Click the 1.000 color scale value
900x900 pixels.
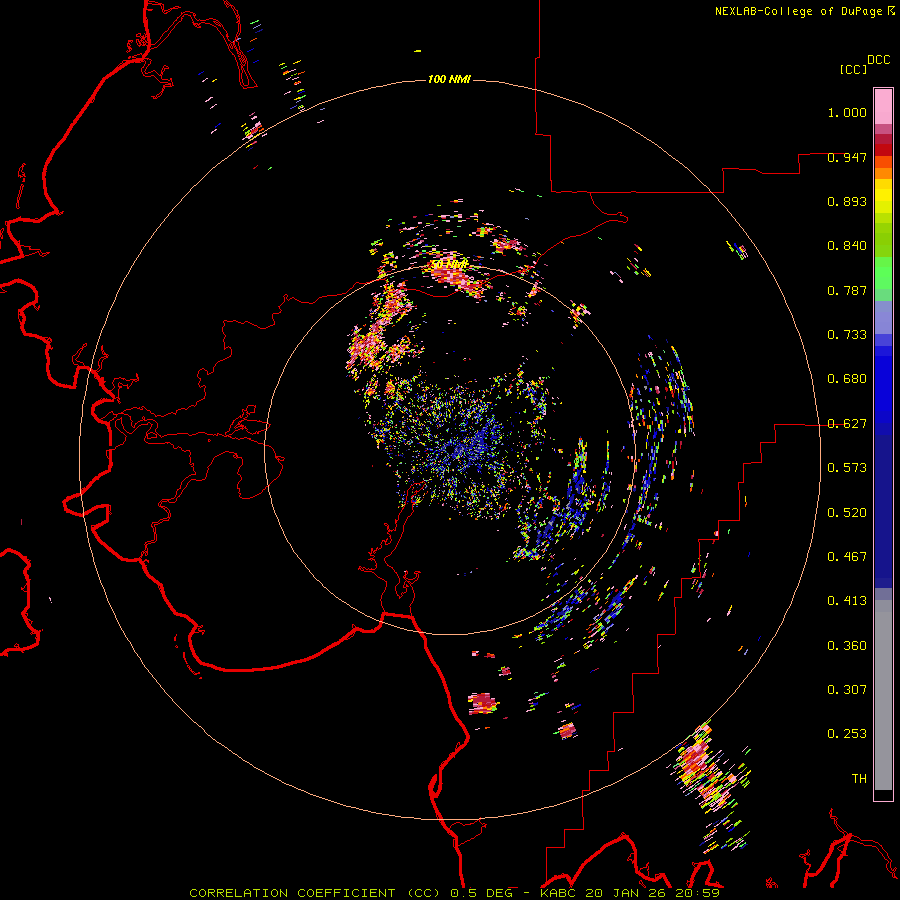847,112
